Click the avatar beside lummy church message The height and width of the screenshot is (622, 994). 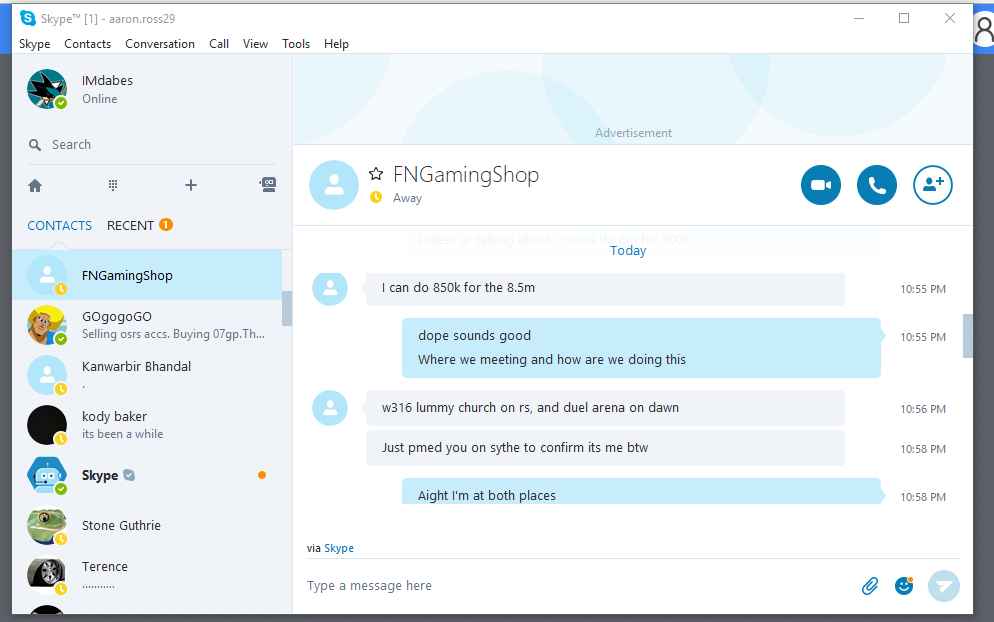click(330, 408)
